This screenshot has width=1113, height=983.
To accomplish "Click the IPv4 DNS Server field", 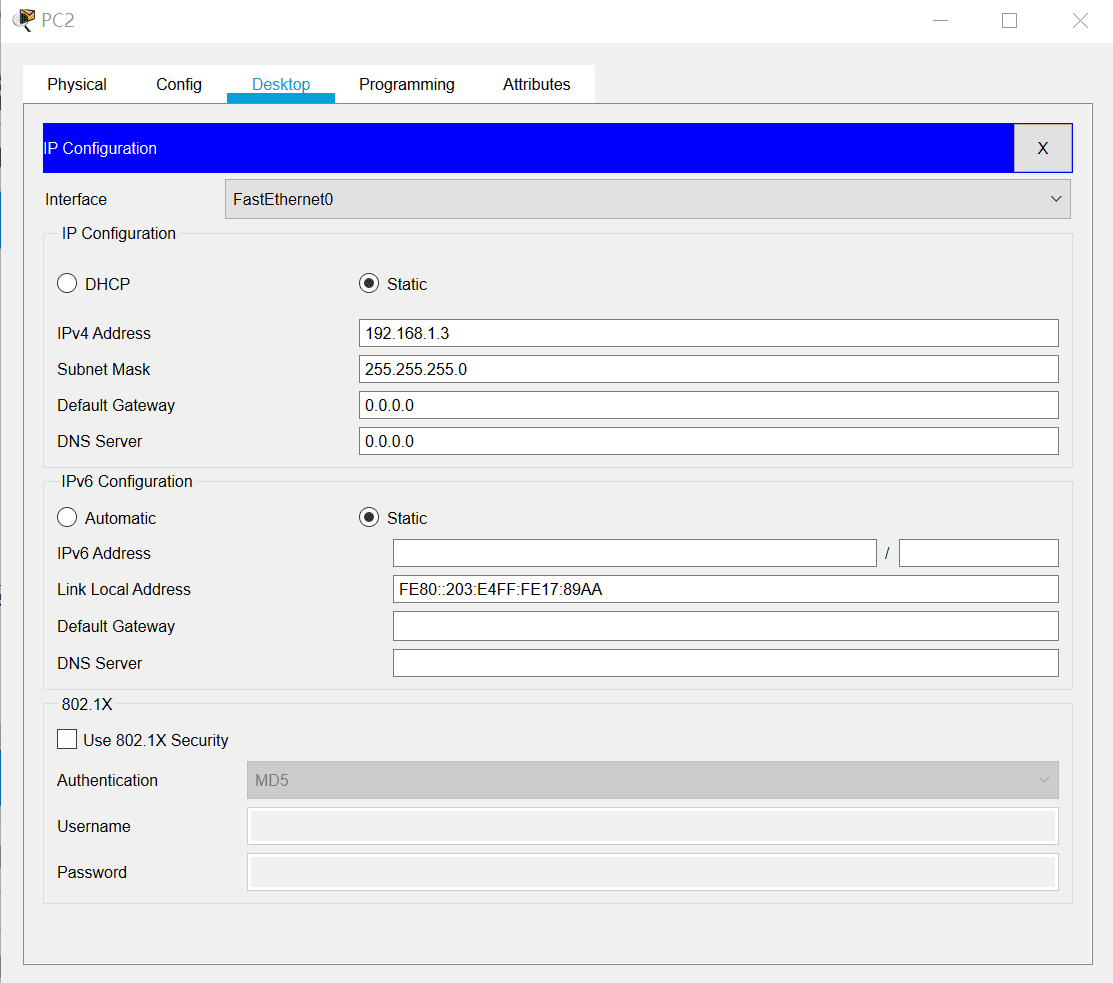I will click(x=708, y=441).
